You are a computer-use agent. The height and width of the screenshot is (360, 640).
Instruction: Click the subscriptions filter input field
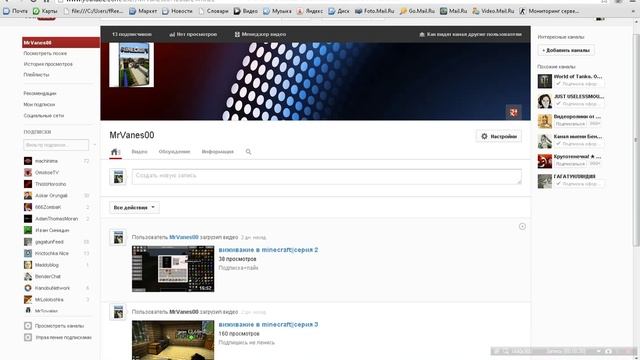56,145
